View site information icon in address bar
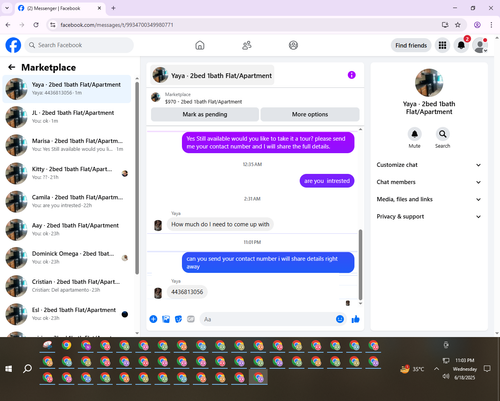This screenshot has height=401, width=500. [53, 25]
